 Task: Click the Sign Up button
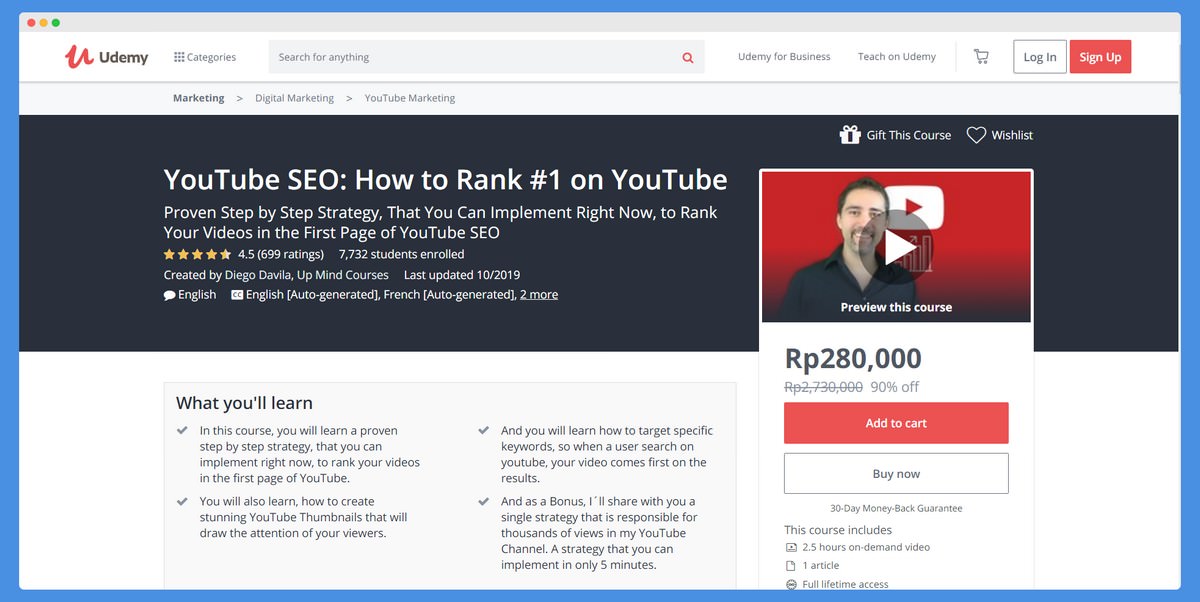1100,57
